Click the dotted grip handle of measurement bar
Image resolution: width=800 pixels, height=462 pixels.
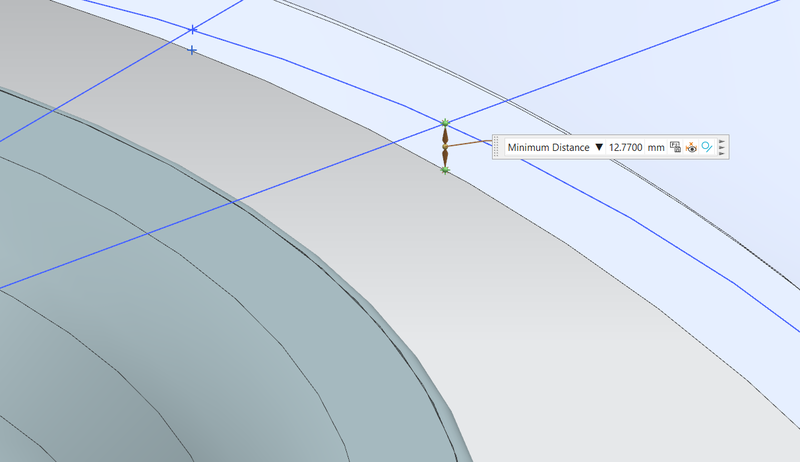point(498,147)
